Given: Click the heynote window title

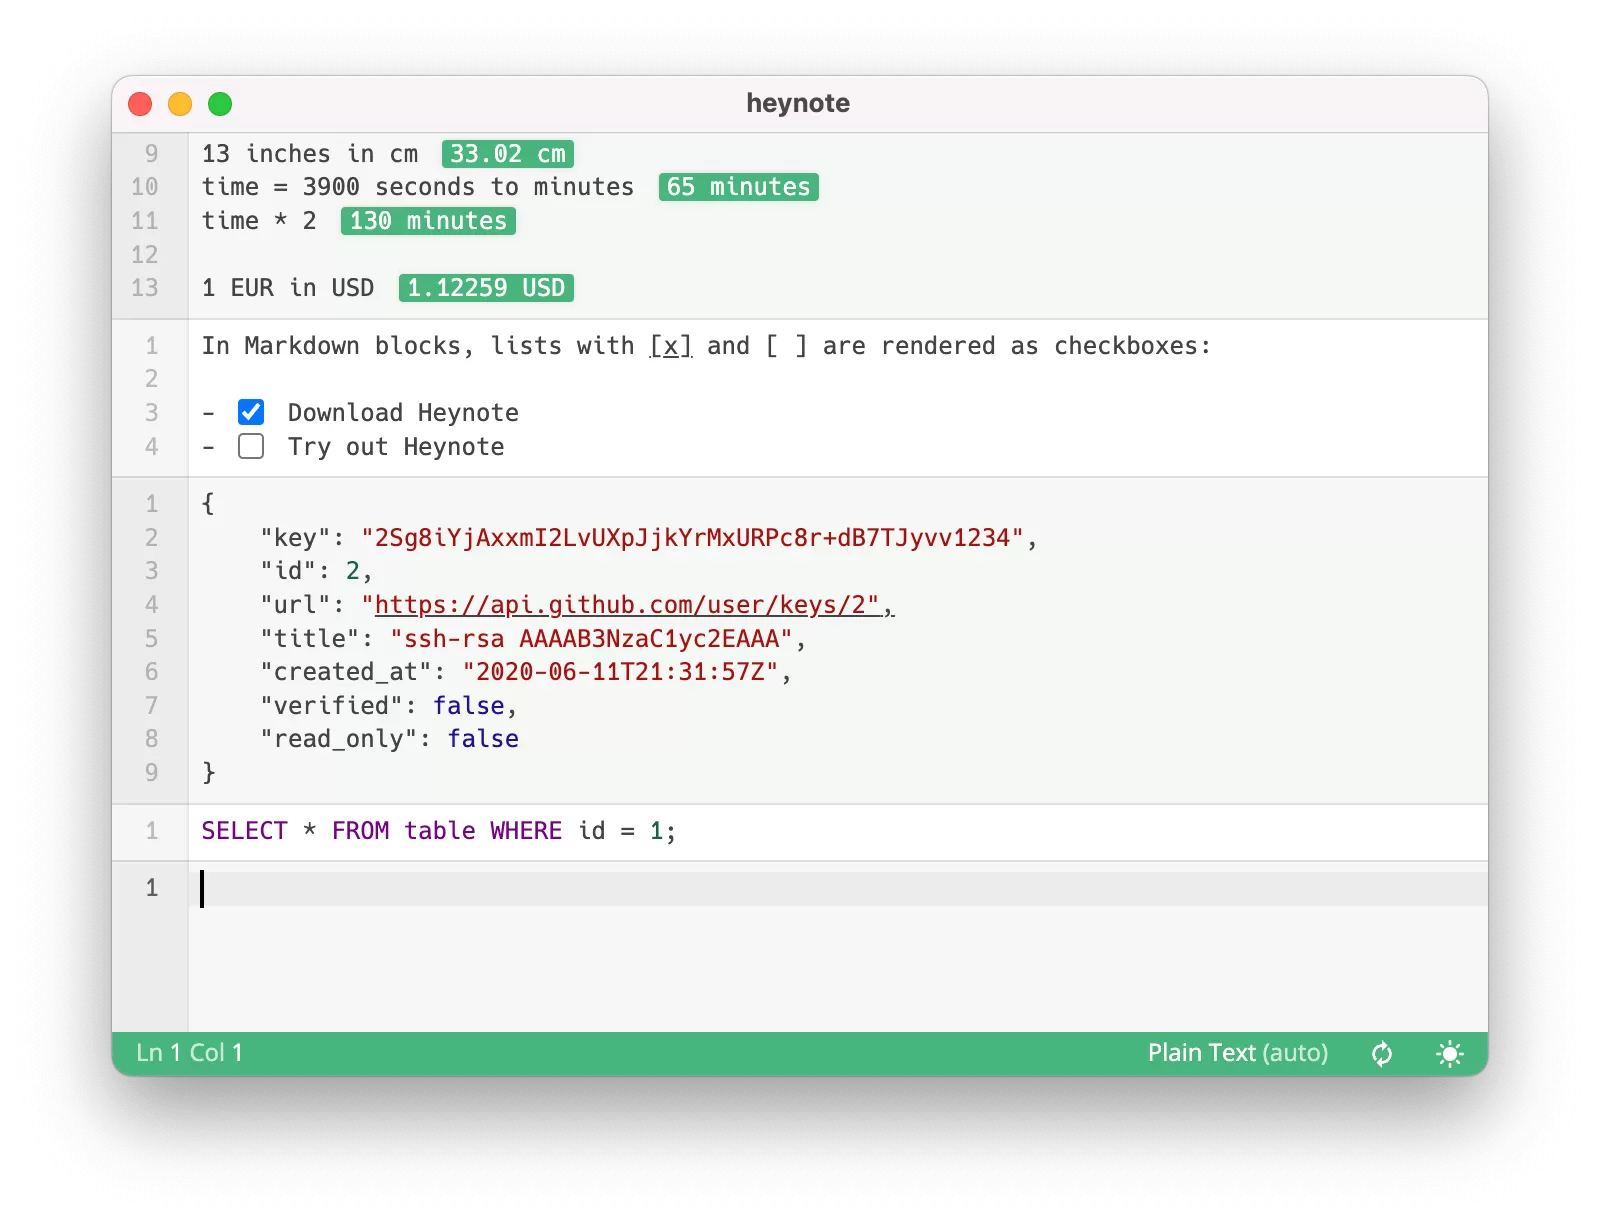Looking at the screenshot, I should 798,103.
